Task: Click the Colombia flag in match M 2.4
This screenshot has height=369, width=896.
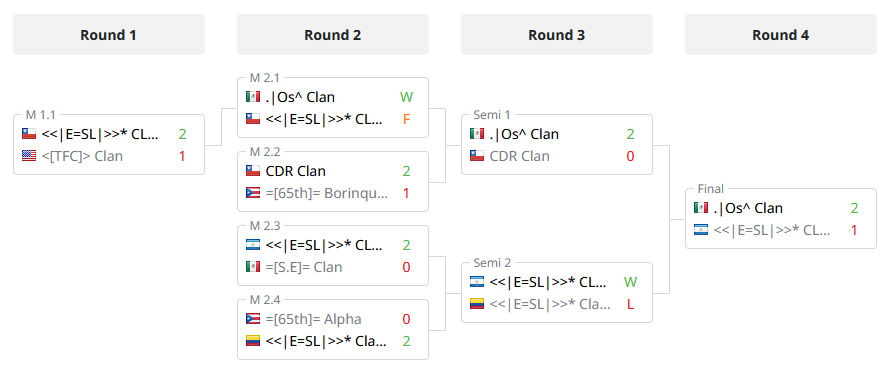Action: (x=253, y=341)
